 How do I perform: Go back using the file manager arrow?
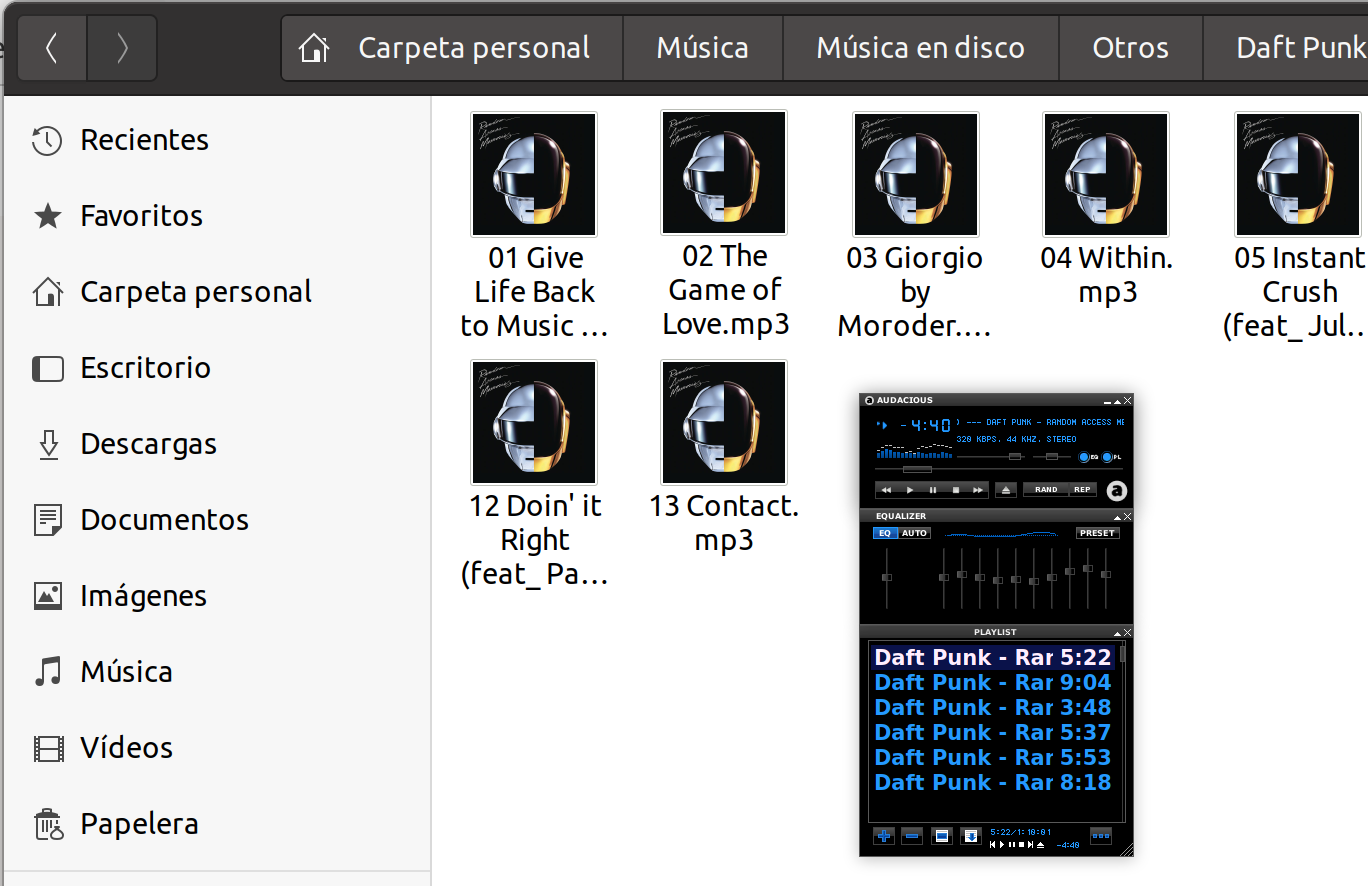pos(52,48)
